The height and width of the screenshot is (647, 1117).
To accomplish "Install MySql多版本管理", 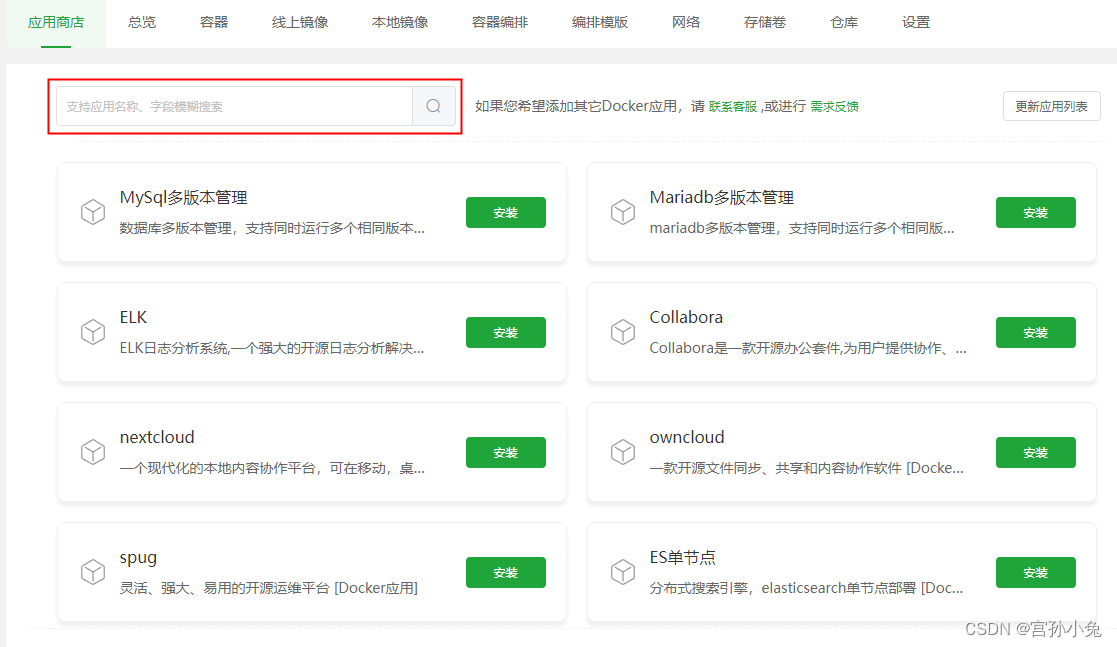I will [x=506, y=212].
